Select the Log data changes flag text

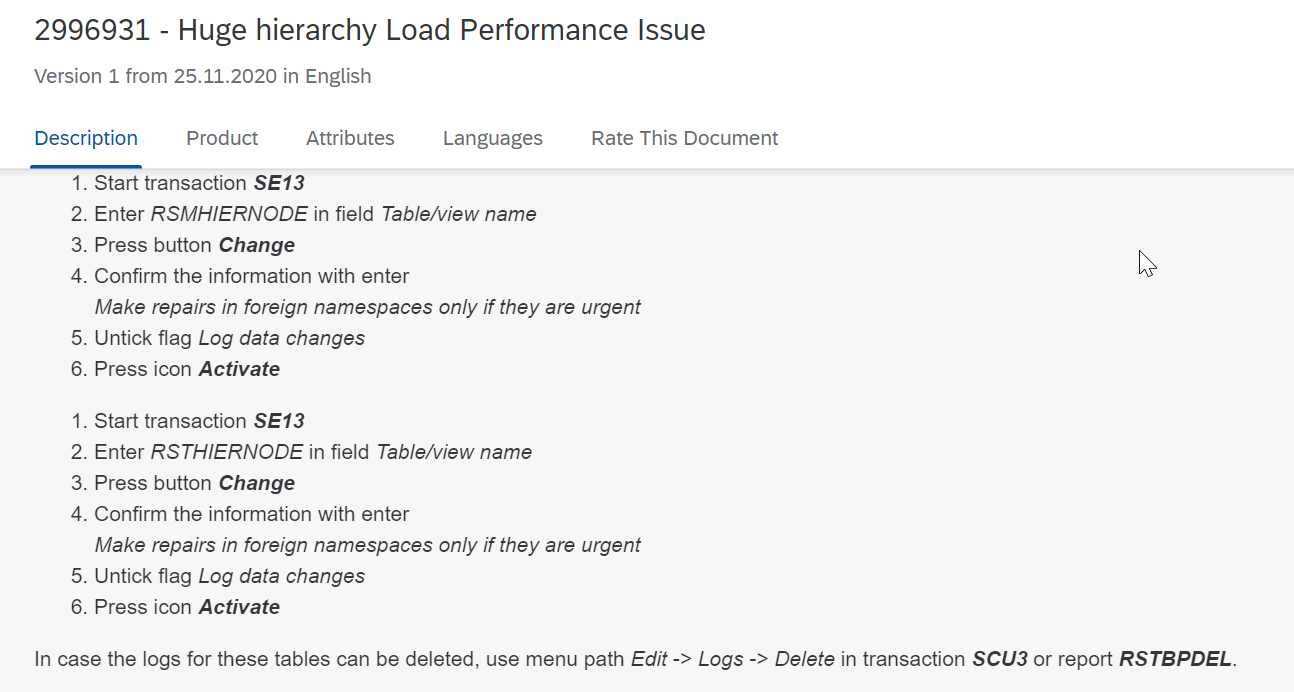coord(281,338)
